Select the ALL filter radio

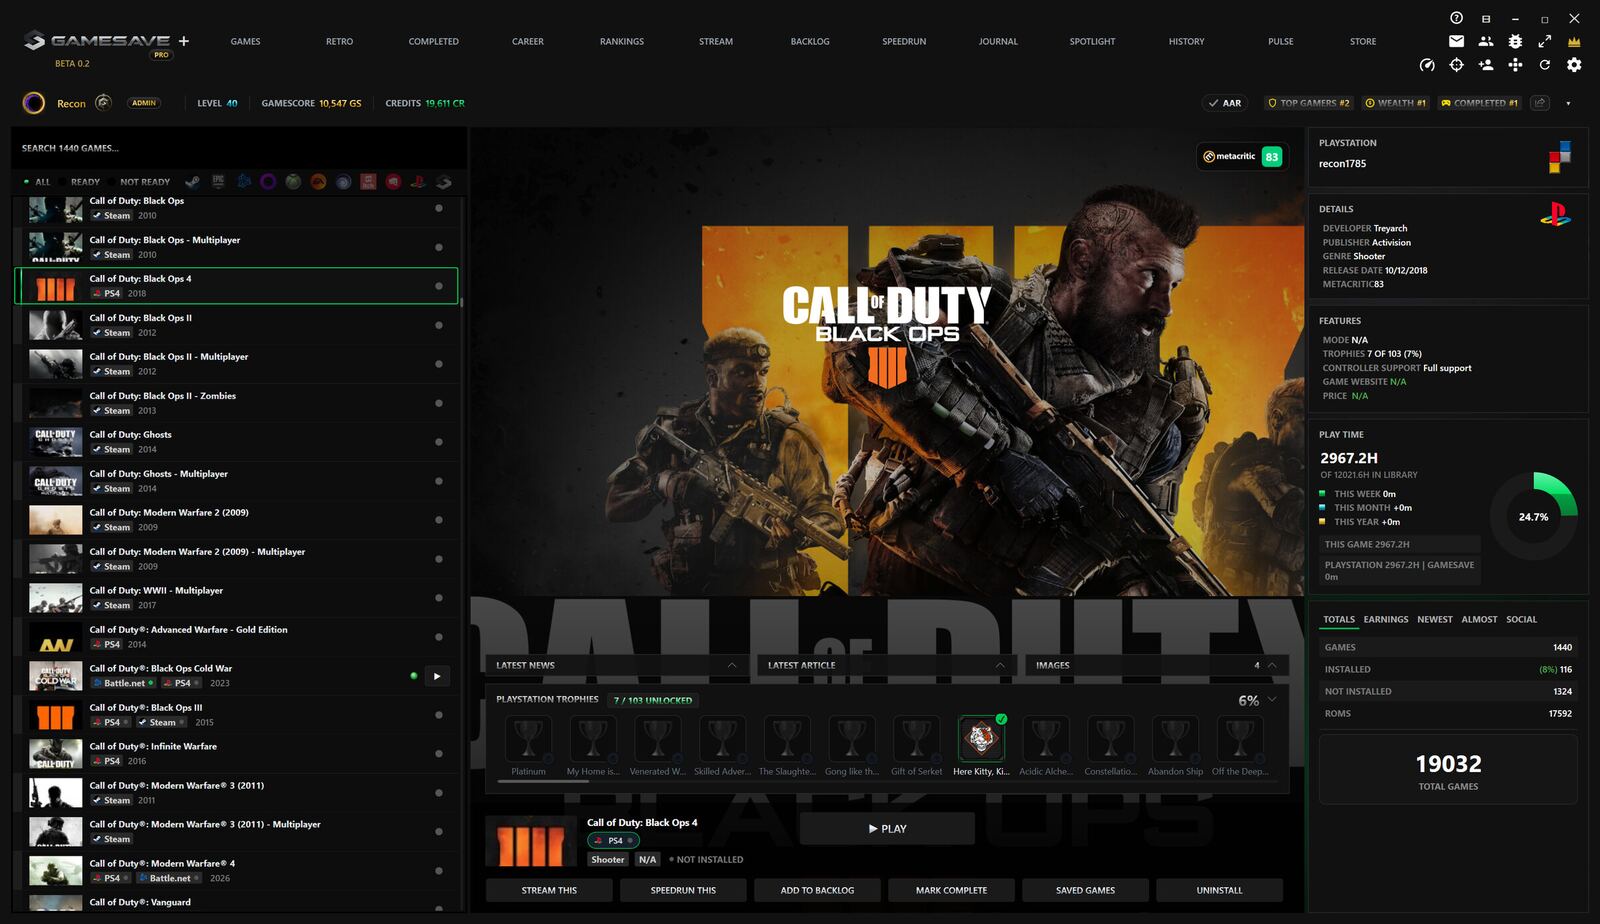pyautogui.click(x=36, y=182)
